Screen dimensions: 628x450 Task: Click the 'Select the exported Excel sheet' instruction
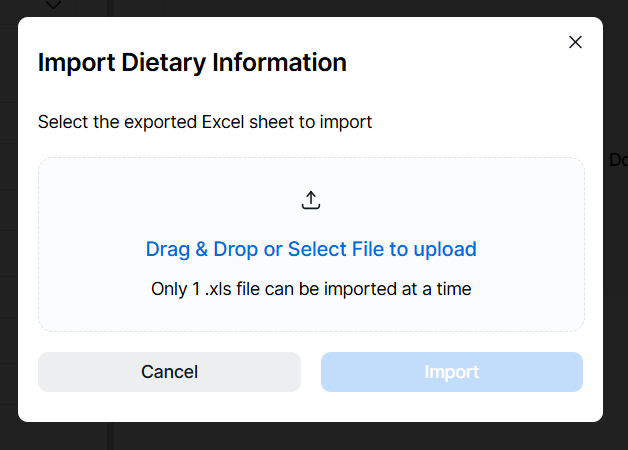pyautogui.click(x=205, y=122)
